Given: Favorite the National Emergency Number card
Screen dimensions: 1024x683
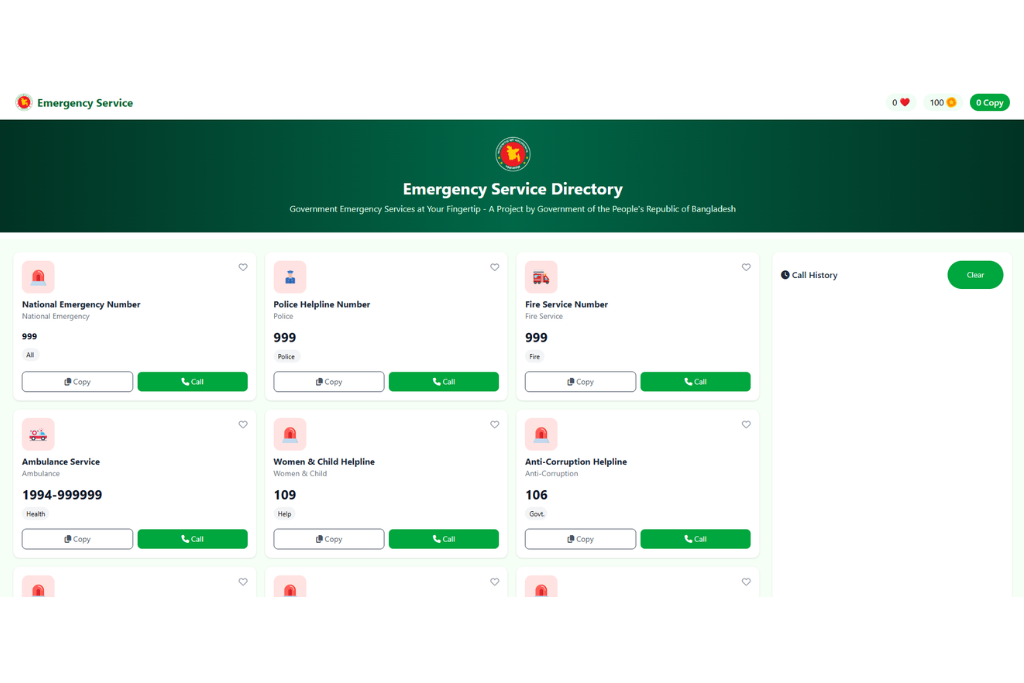Looking at the screenshot, I should (243, 267).
